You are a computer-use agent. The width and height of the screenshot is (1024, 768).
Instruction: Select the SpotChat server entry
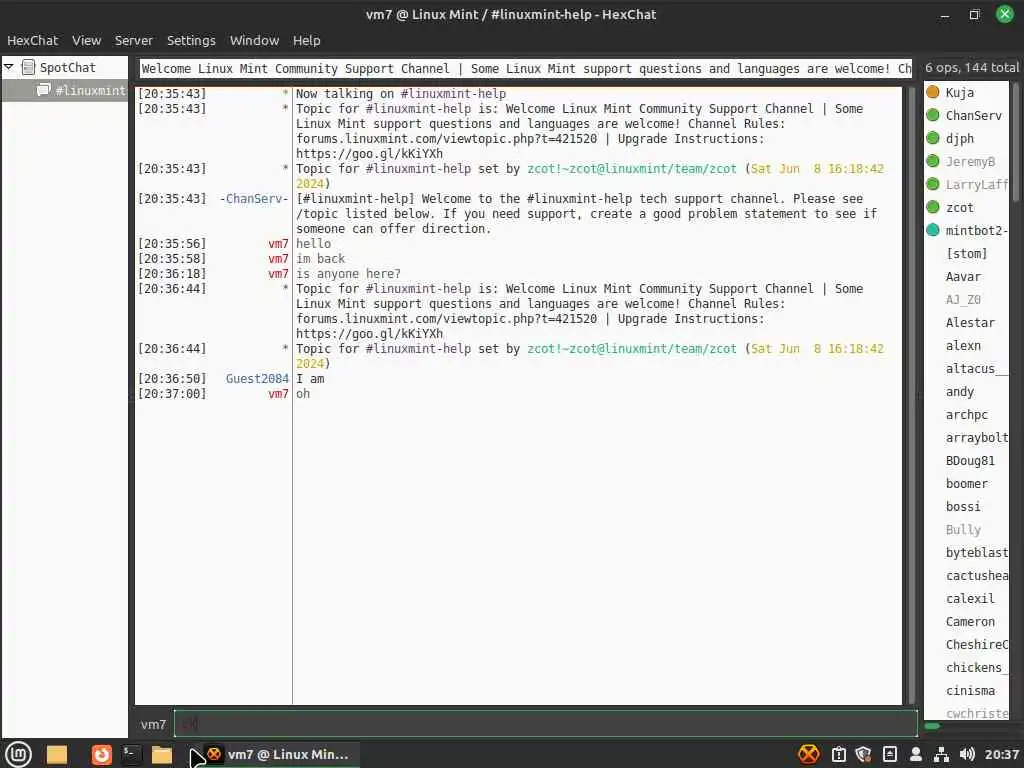coord(67,67)
